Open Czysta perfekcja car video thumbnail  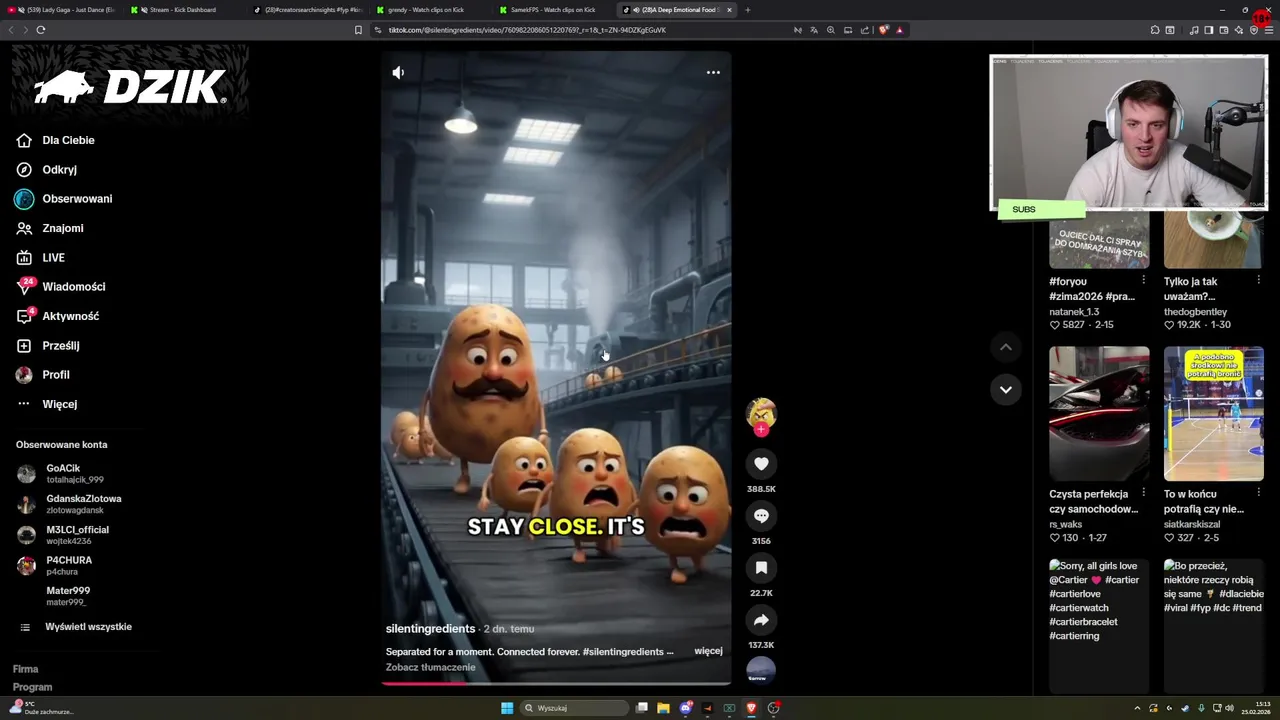(x=1099, y=414)
